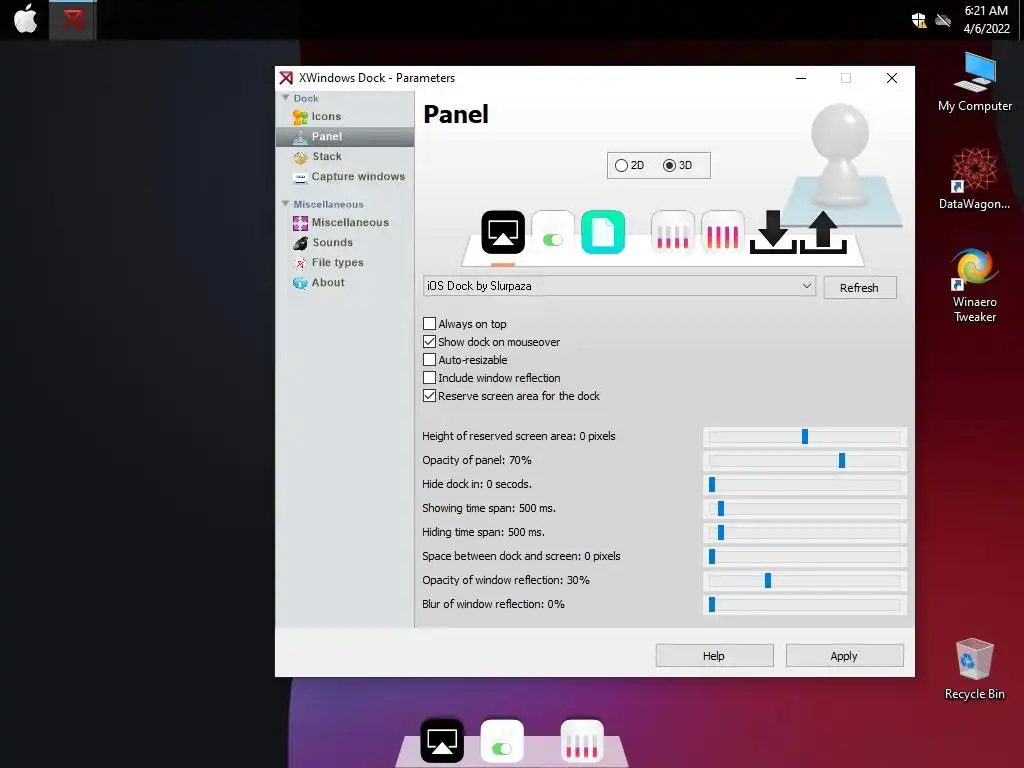This screenshot has width=1024, height=768.
Task: Click the Sounds sidebar icon
Action: coord(300,243)
